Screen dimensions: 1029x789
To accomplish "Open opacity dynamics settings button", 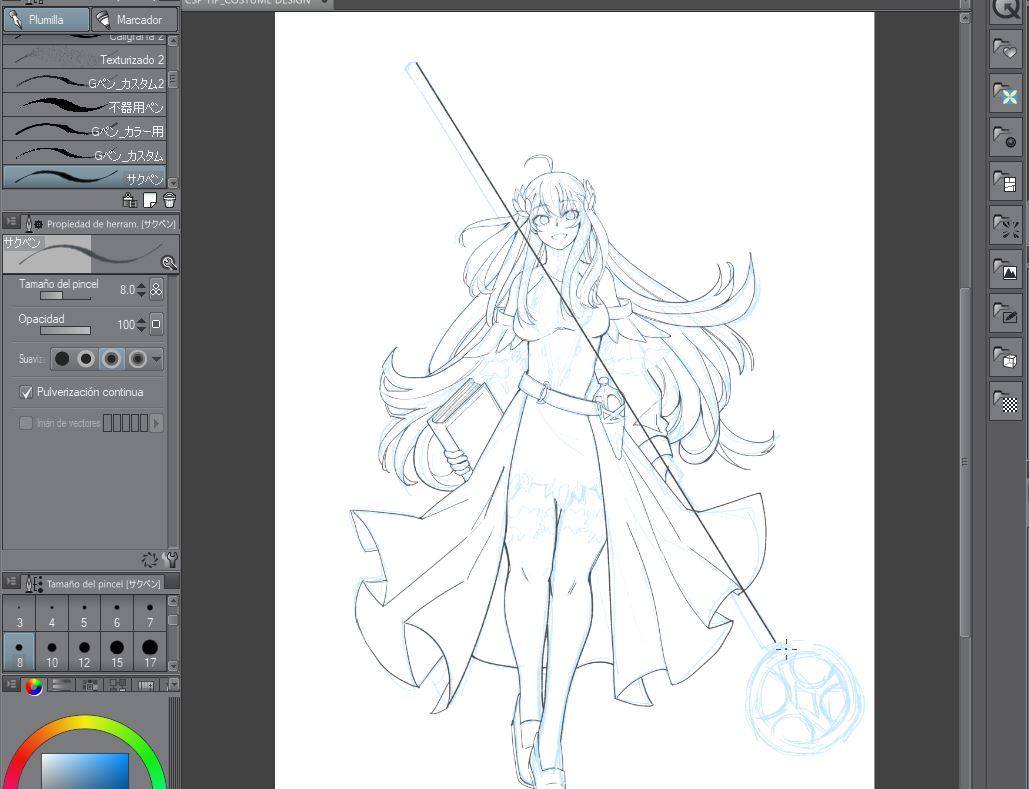I will [x=156, y=324].
